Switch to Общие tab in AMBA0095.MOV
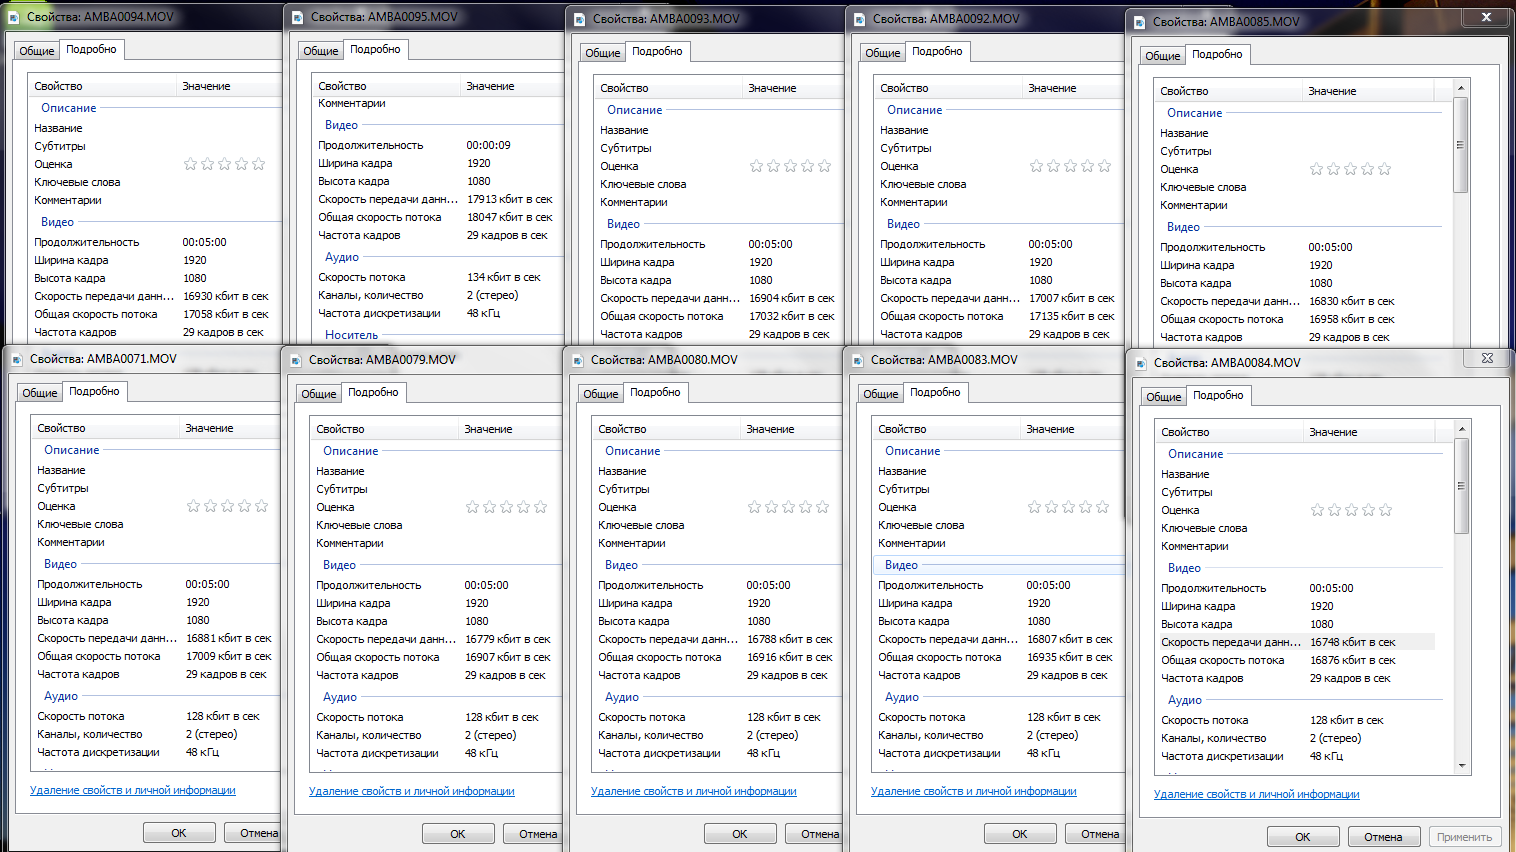Image resolution: width=1516 pixels, height=852 pixels. click(x=320, y=51)
